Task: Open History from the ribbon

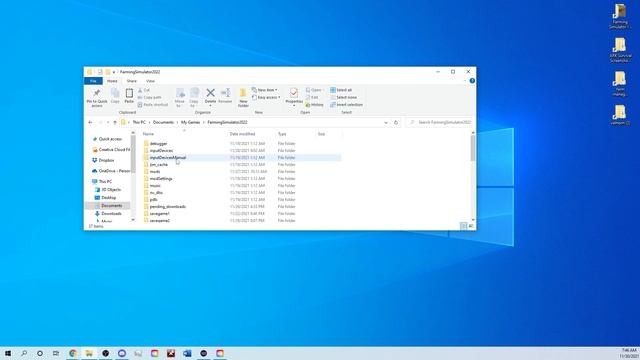Action: (x=314, y=105)
